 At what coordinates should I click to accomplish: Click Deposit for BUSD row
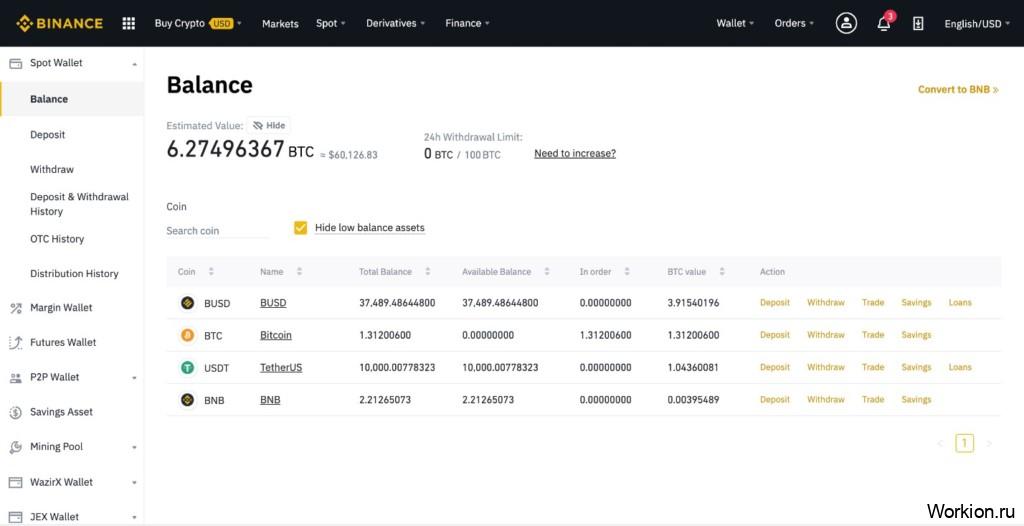(775, 303)
